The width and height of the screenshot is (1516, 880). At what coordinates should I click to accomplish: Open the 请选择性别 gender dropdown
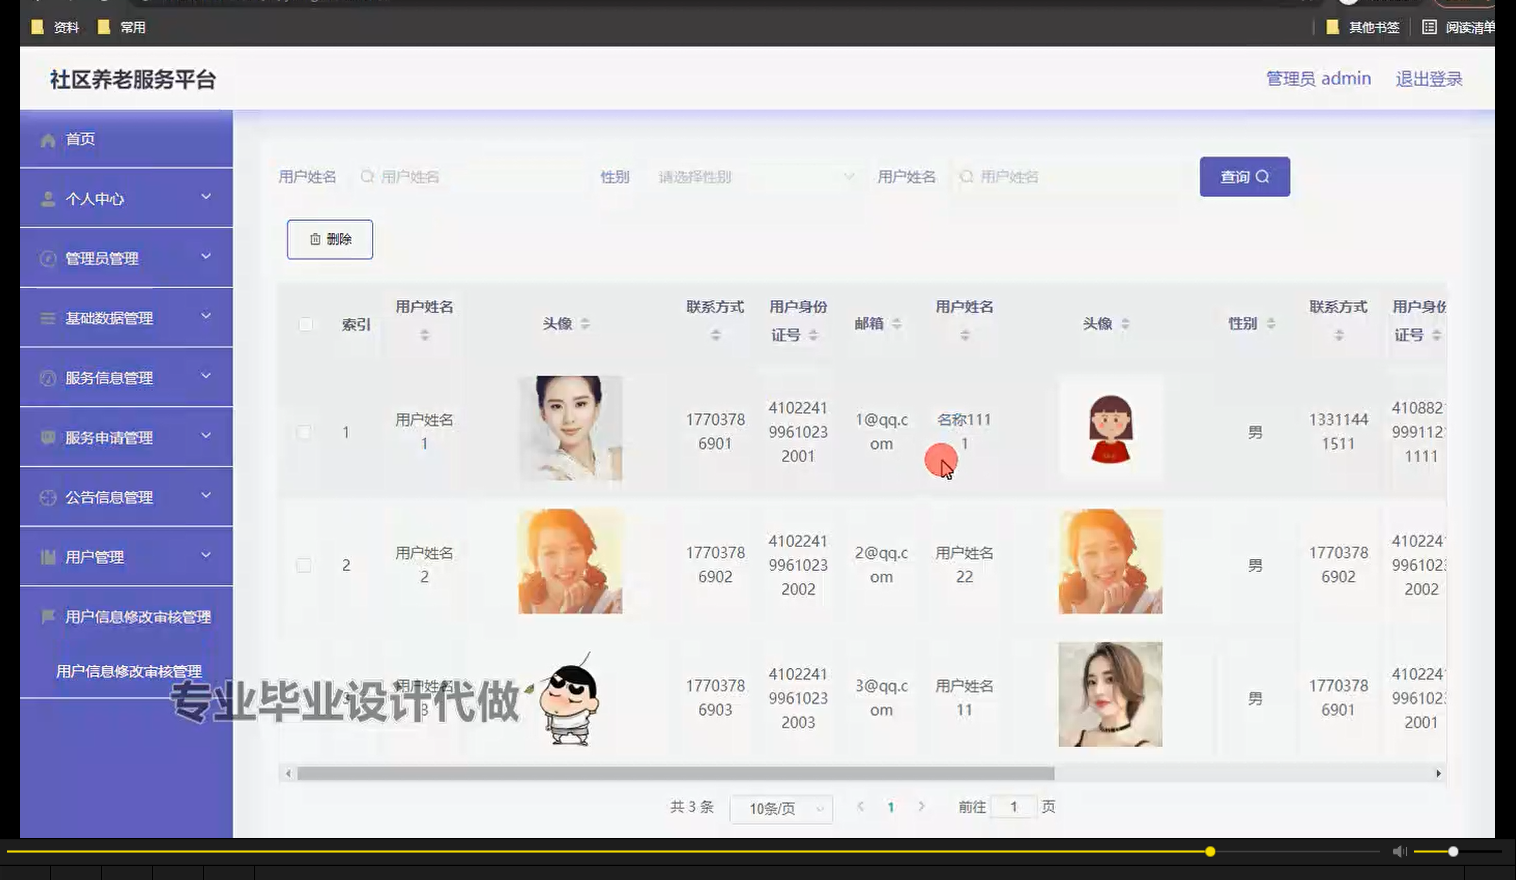click(753, 176)
